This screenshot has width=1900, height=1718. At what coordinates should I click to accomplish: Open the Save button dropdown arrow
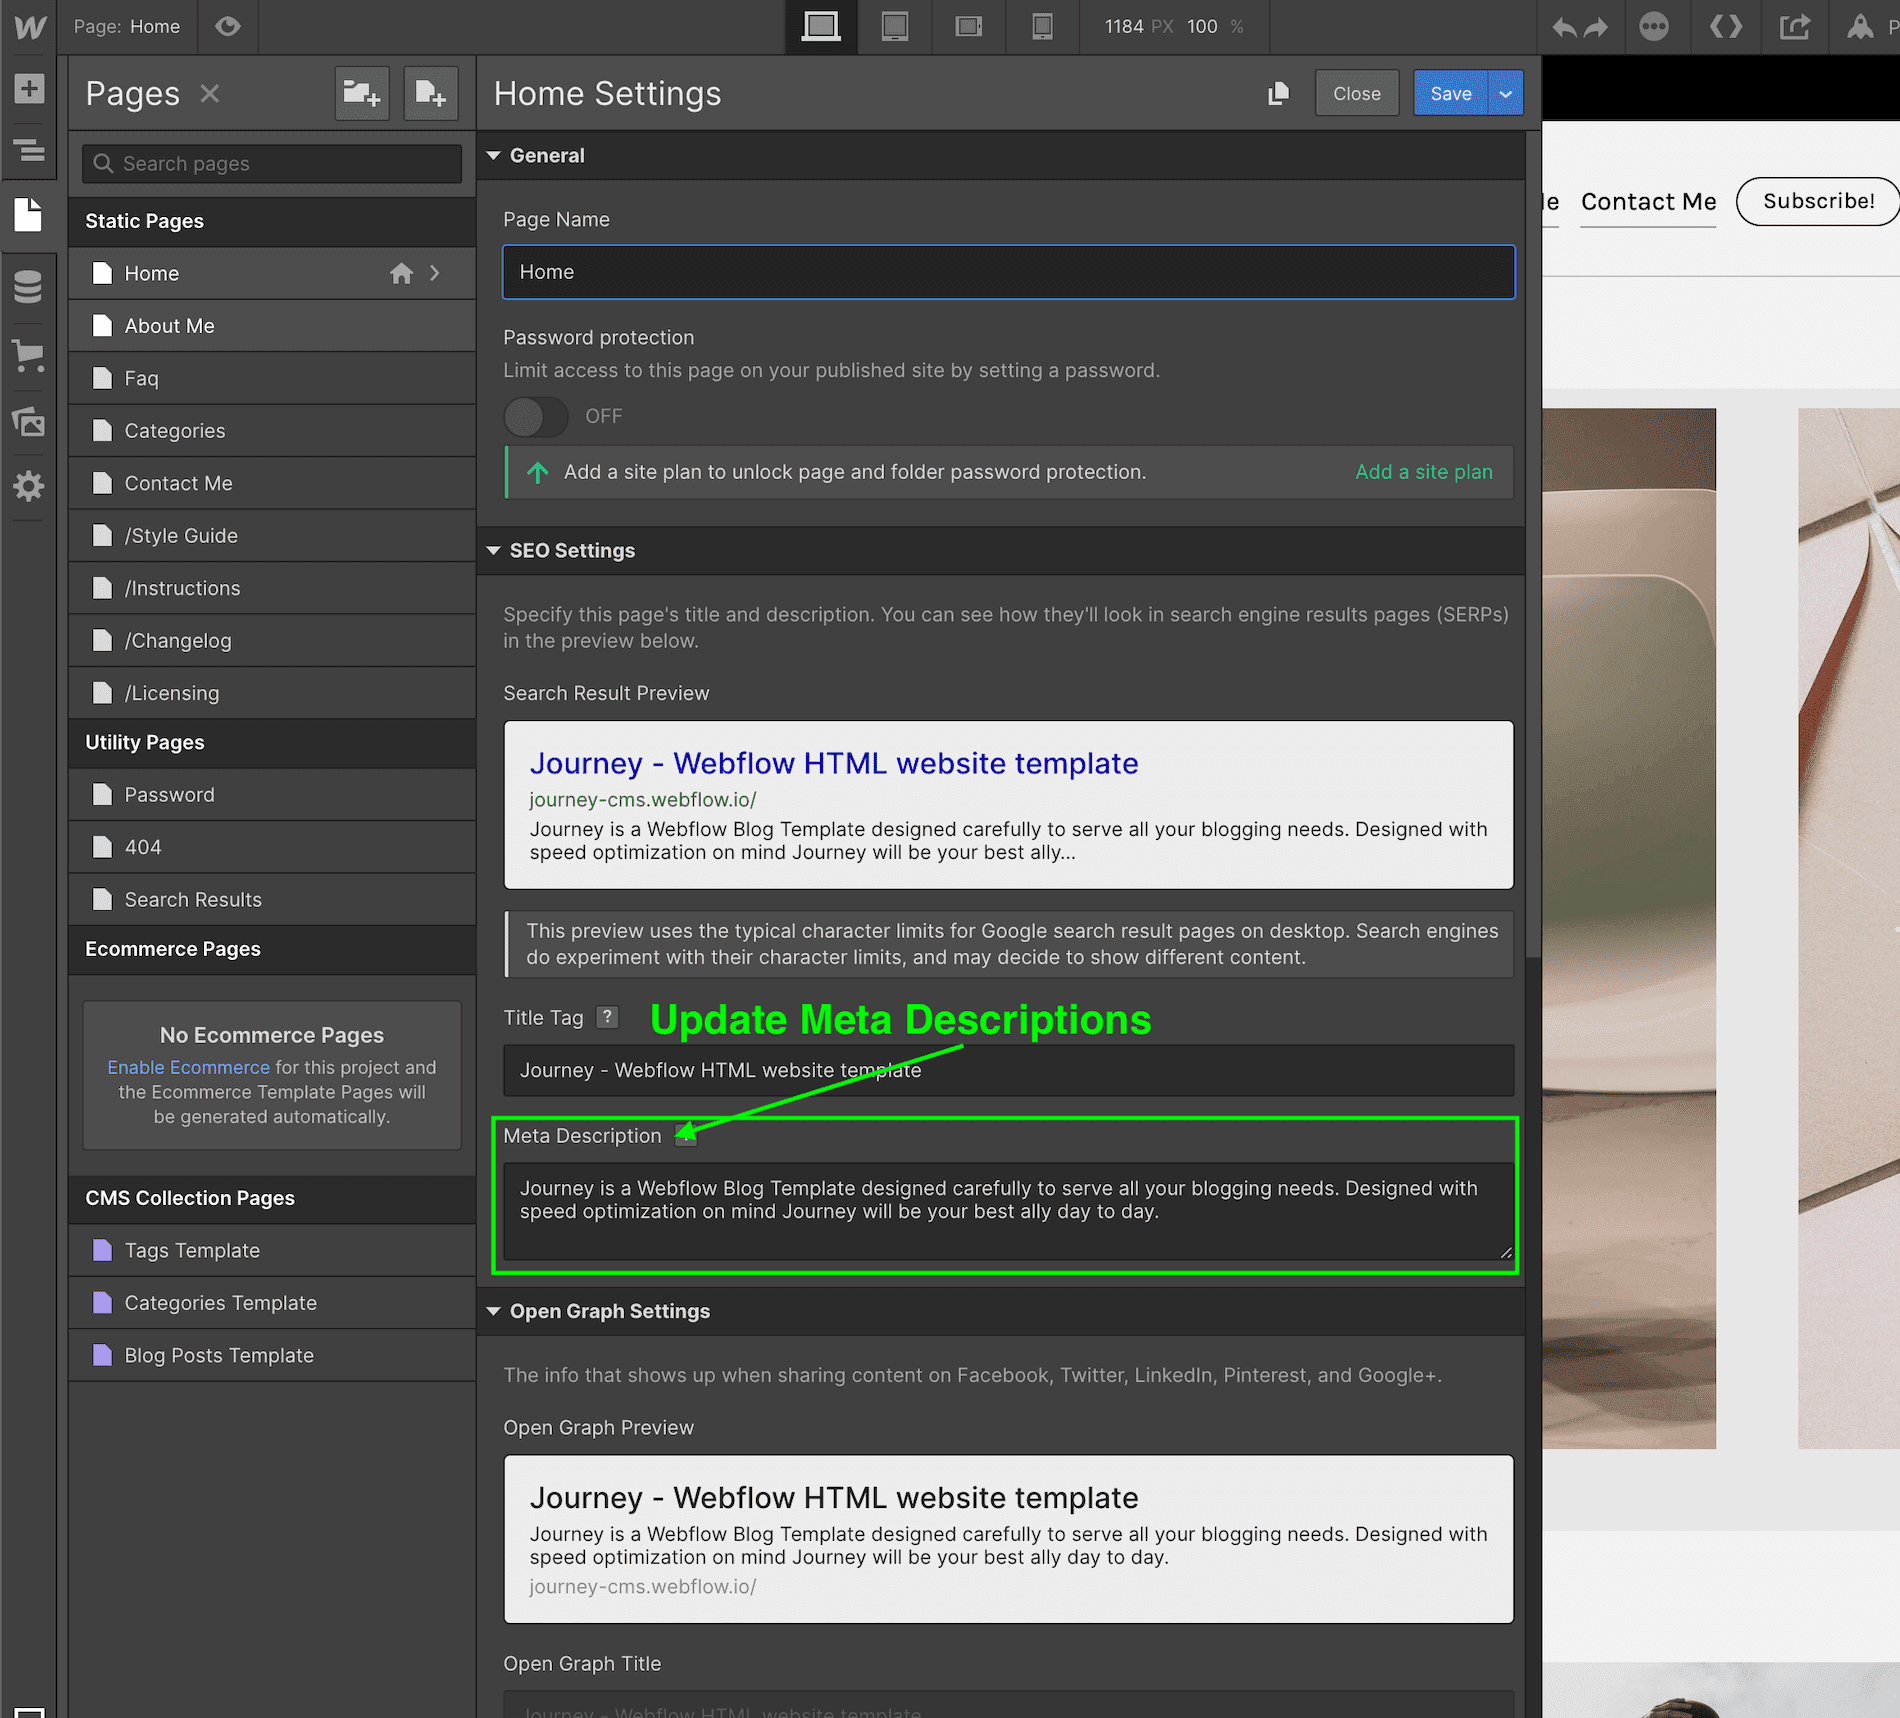pyautogui.click(x=1506, y=93)
